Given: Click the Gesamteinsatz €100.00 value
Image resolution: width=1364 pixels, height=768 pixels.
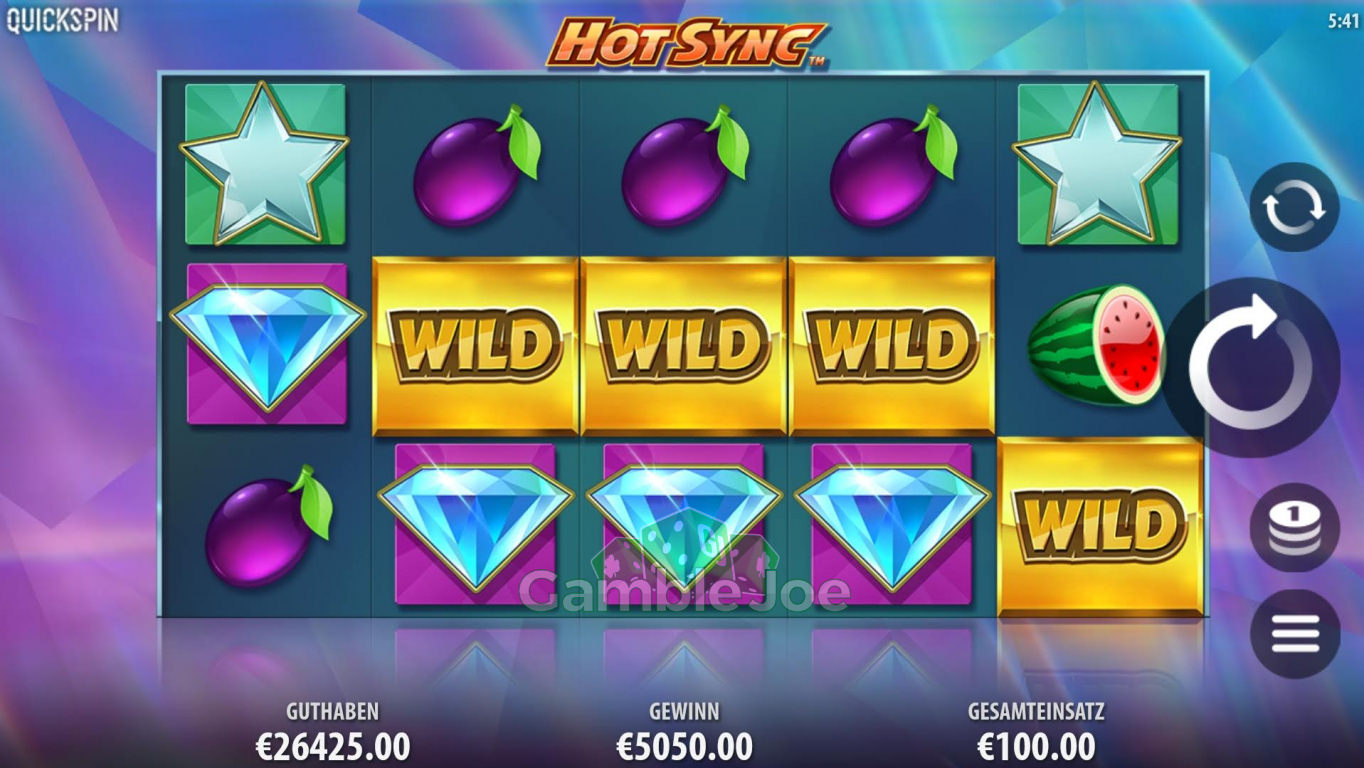Looking at the screenshot, I should pyautogui.click(x=1036, y=746).
